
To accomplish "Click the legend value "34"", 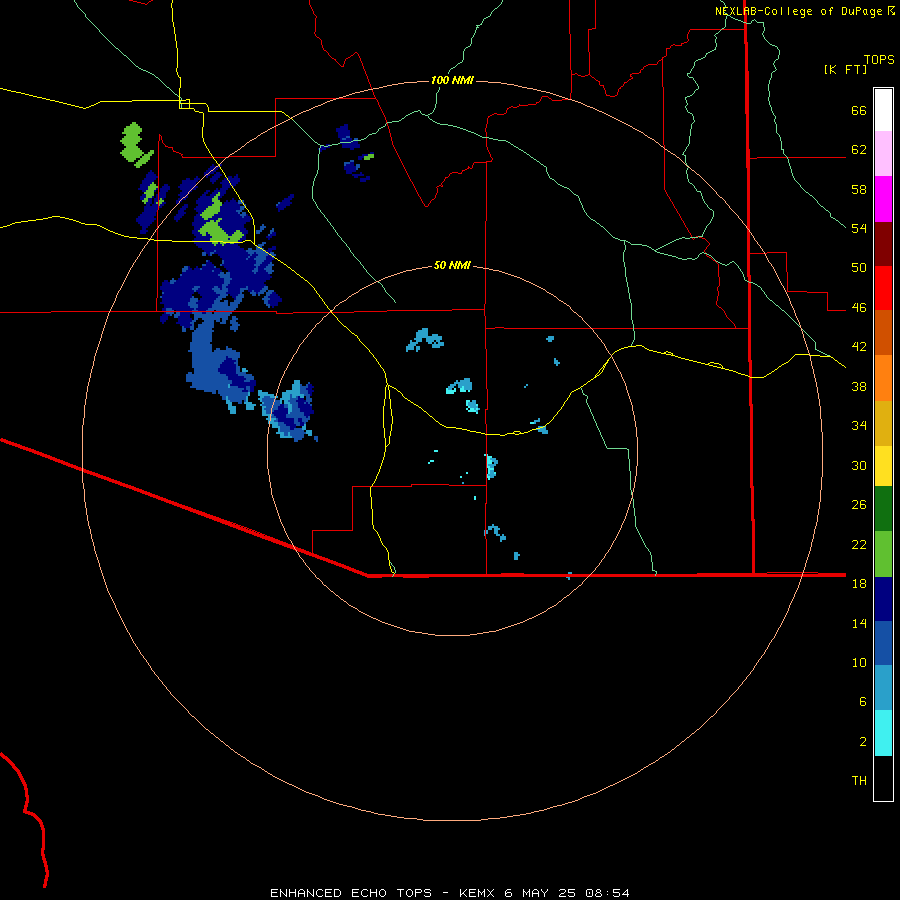I will [x=859, y=426].
